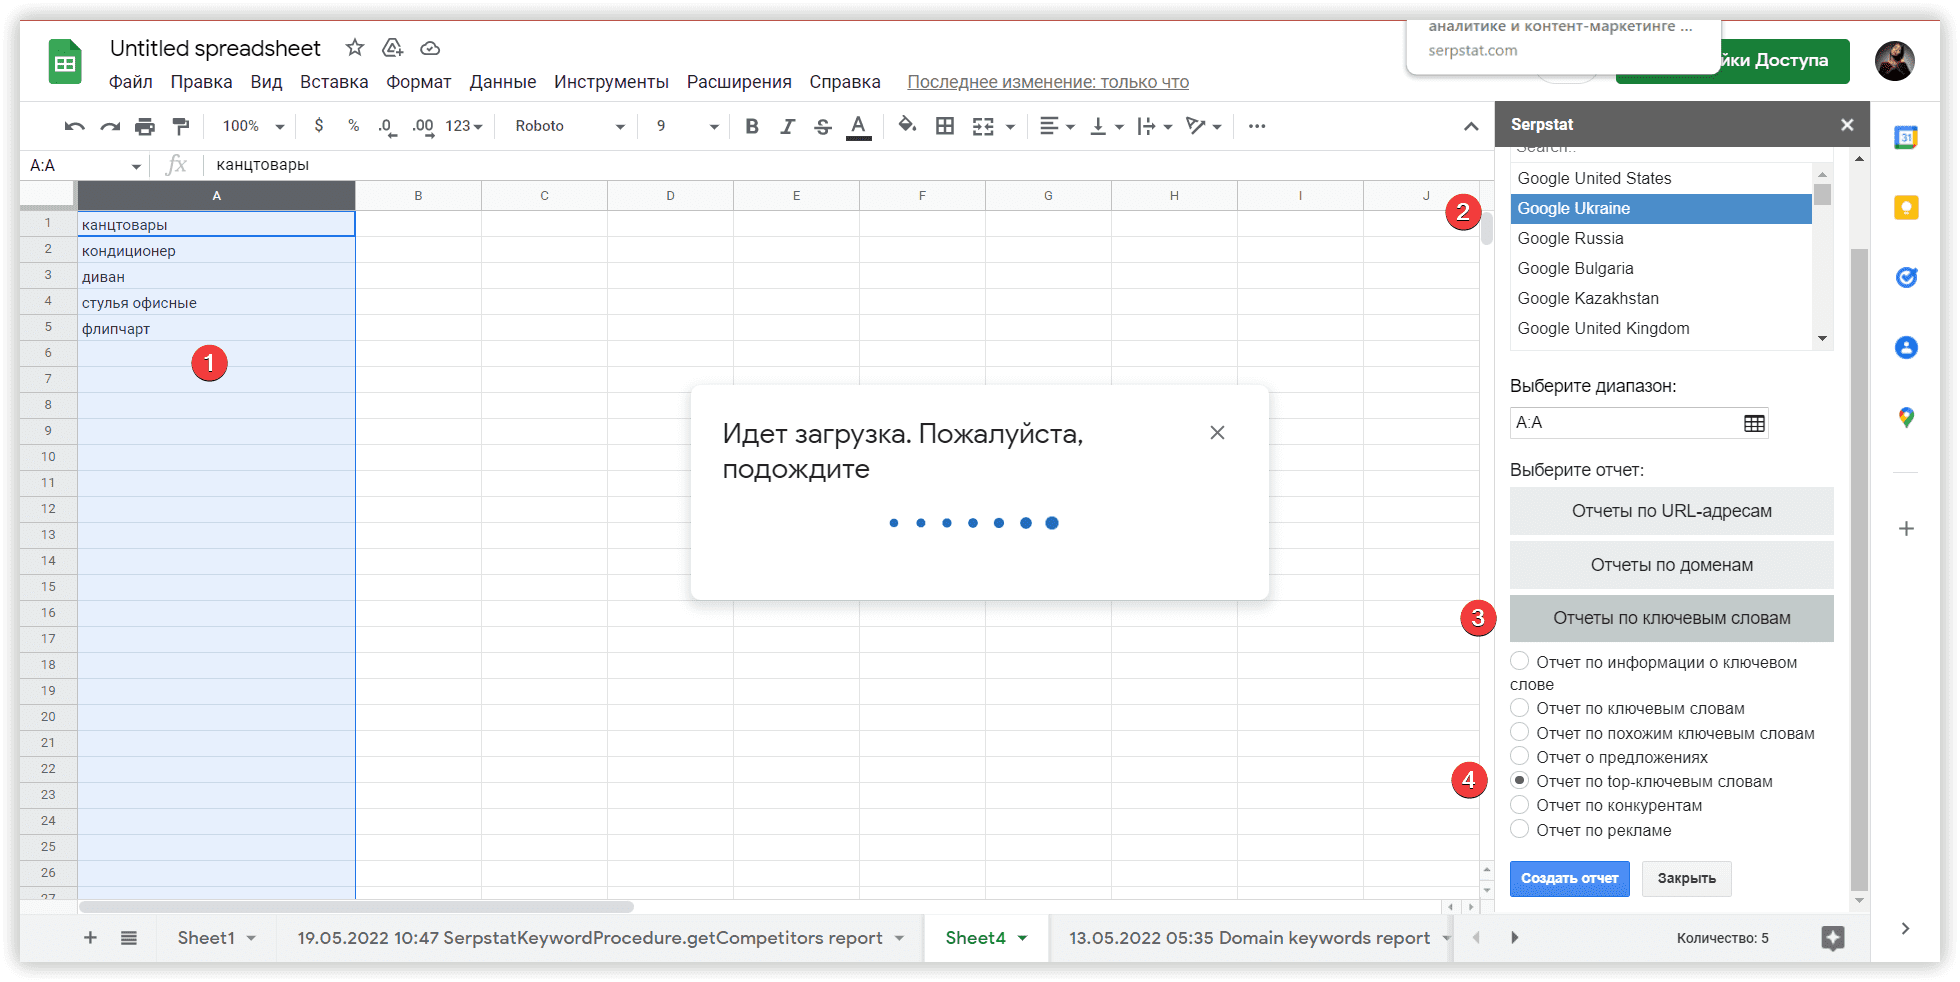Open Google Tasks in side panel
Viewport: 1960px width, 982px height.
[x=1906, y=277]
